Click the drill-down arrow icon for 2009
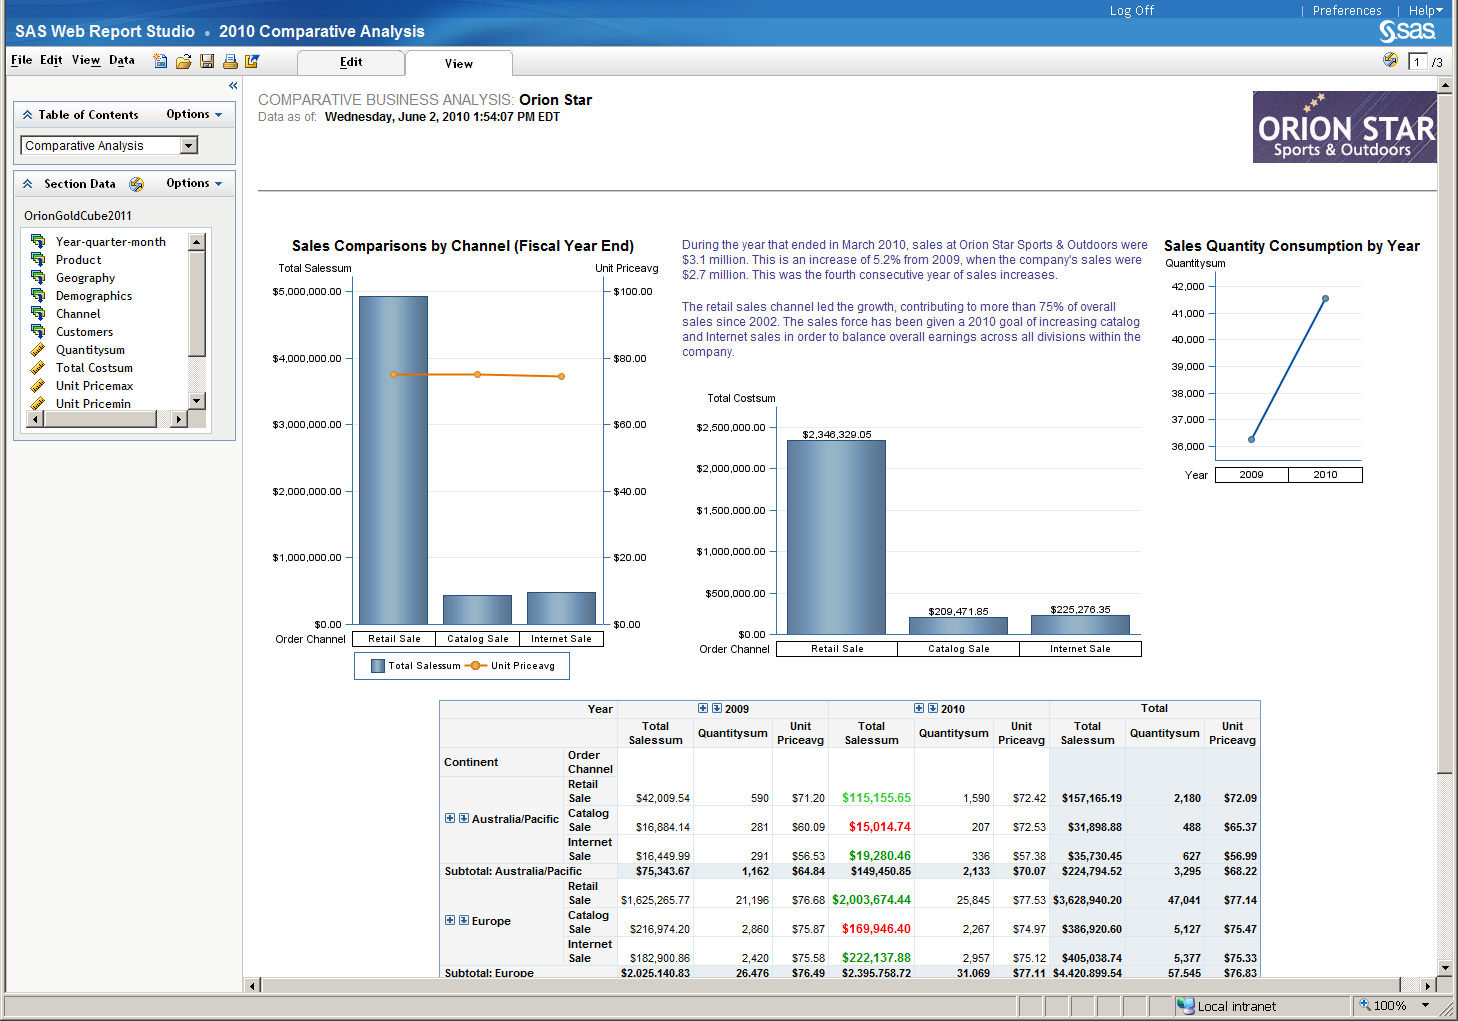1458x1021 pixels. pos(717,708)
